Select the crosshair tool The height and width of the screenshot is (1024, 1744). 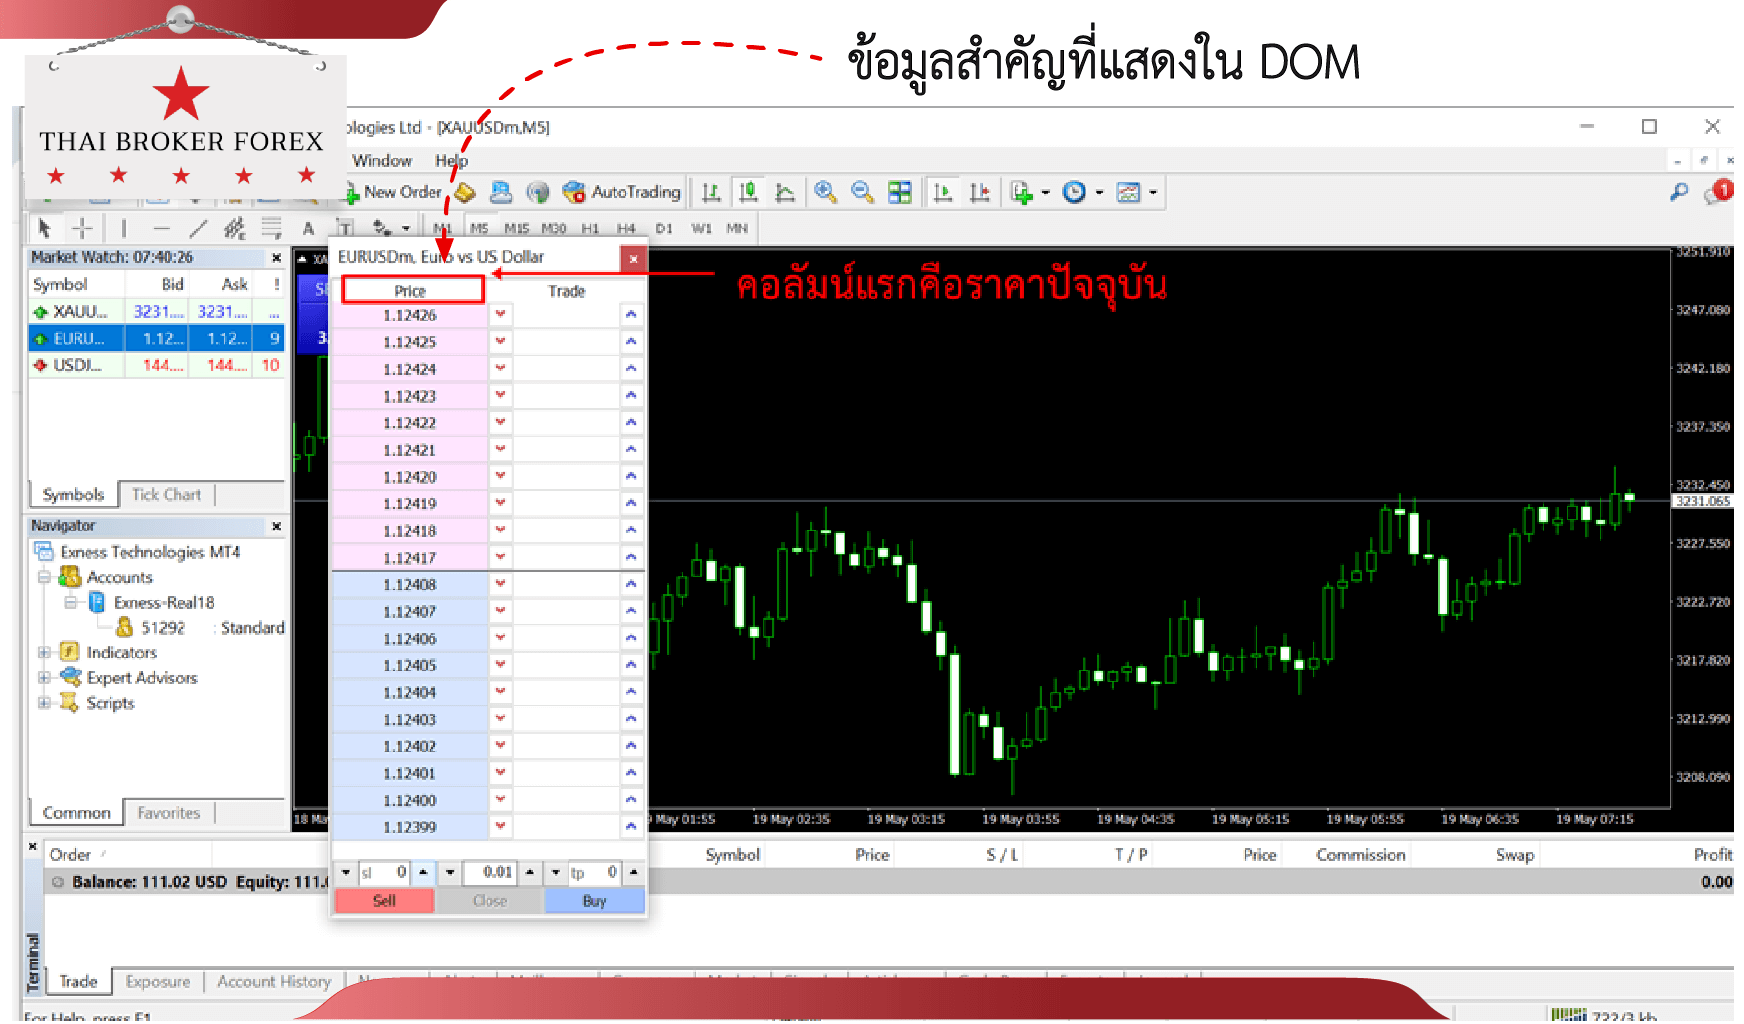[82, 228]
